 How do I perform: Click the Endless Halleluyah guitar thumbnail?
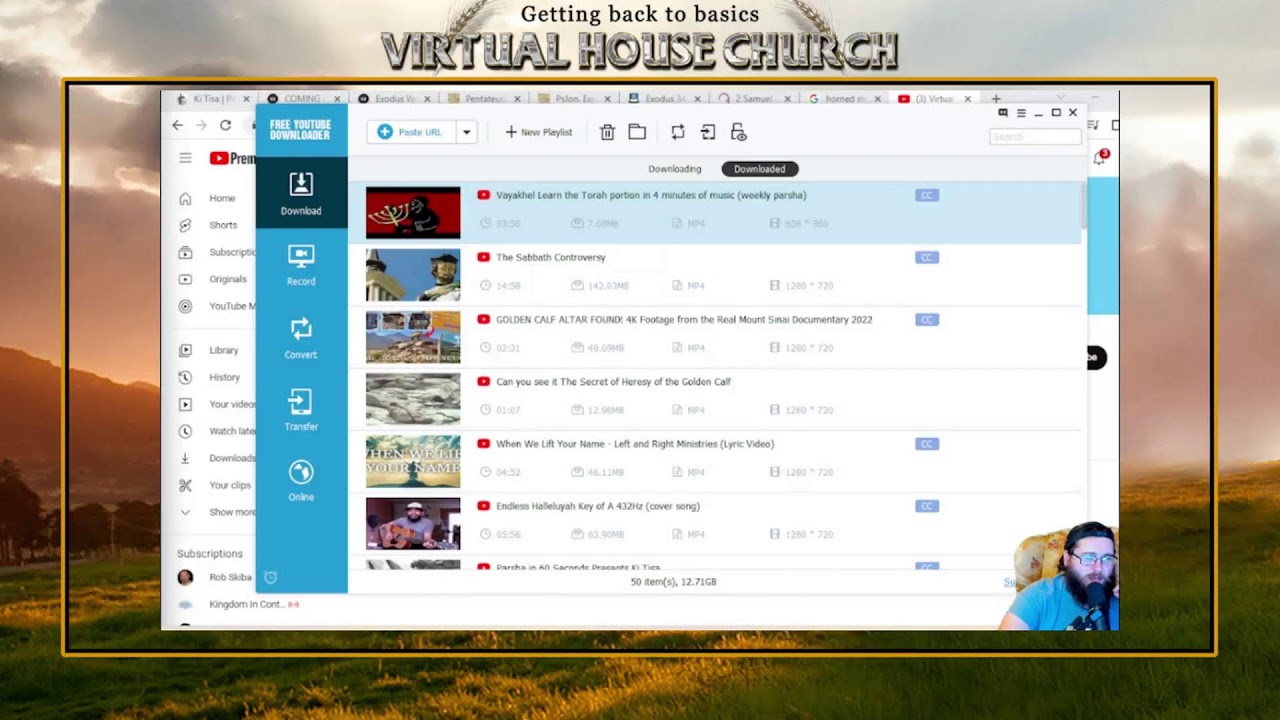[413, 523]
